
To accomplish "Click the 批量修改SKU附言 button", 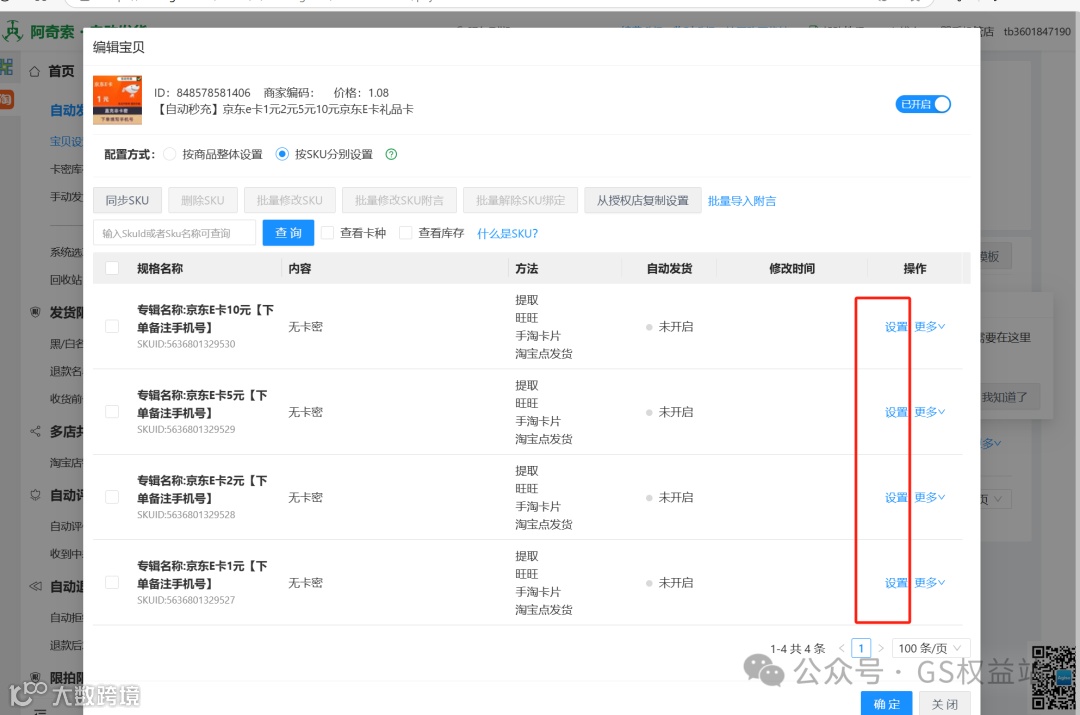I will [x=399, y=200].
